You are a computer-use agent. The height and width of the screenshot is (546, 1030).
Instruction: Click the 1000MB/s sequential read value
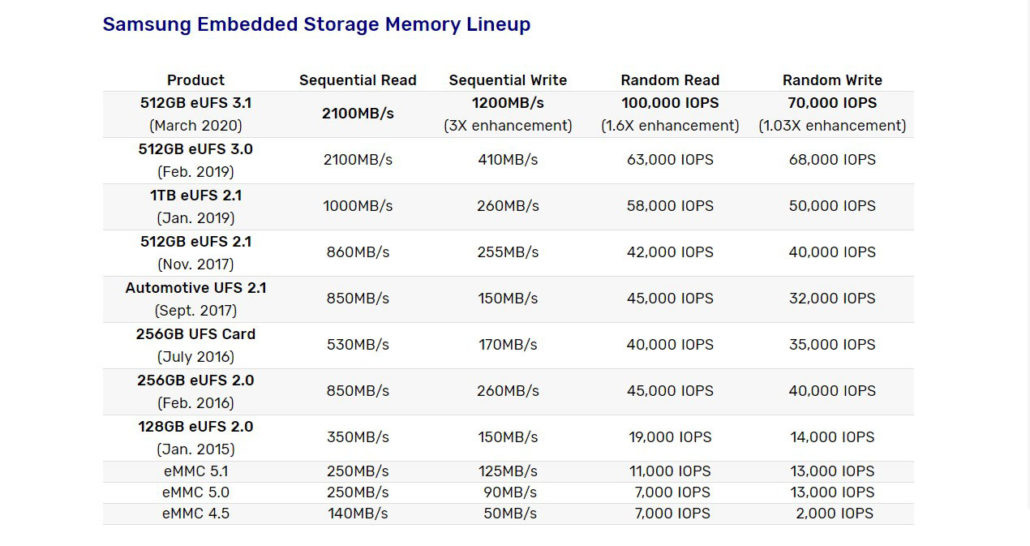[358, 206]
